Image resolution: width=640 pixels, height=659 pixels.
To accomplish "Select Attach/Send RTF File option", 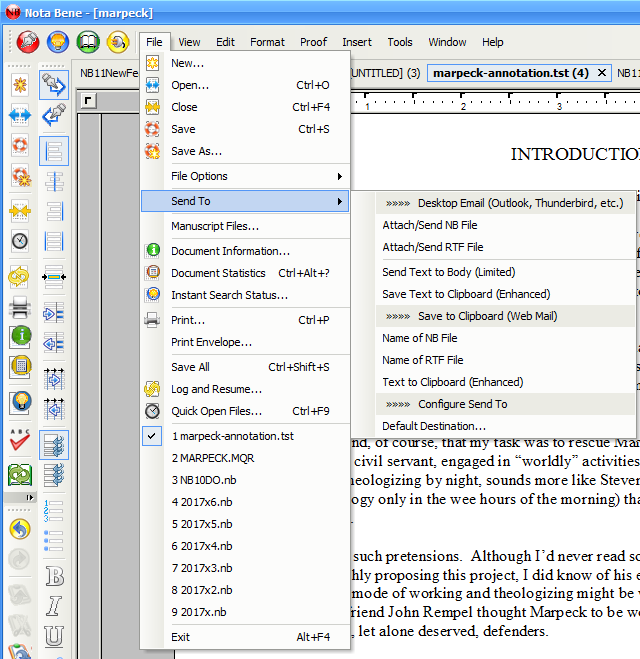I will (432, 247).
